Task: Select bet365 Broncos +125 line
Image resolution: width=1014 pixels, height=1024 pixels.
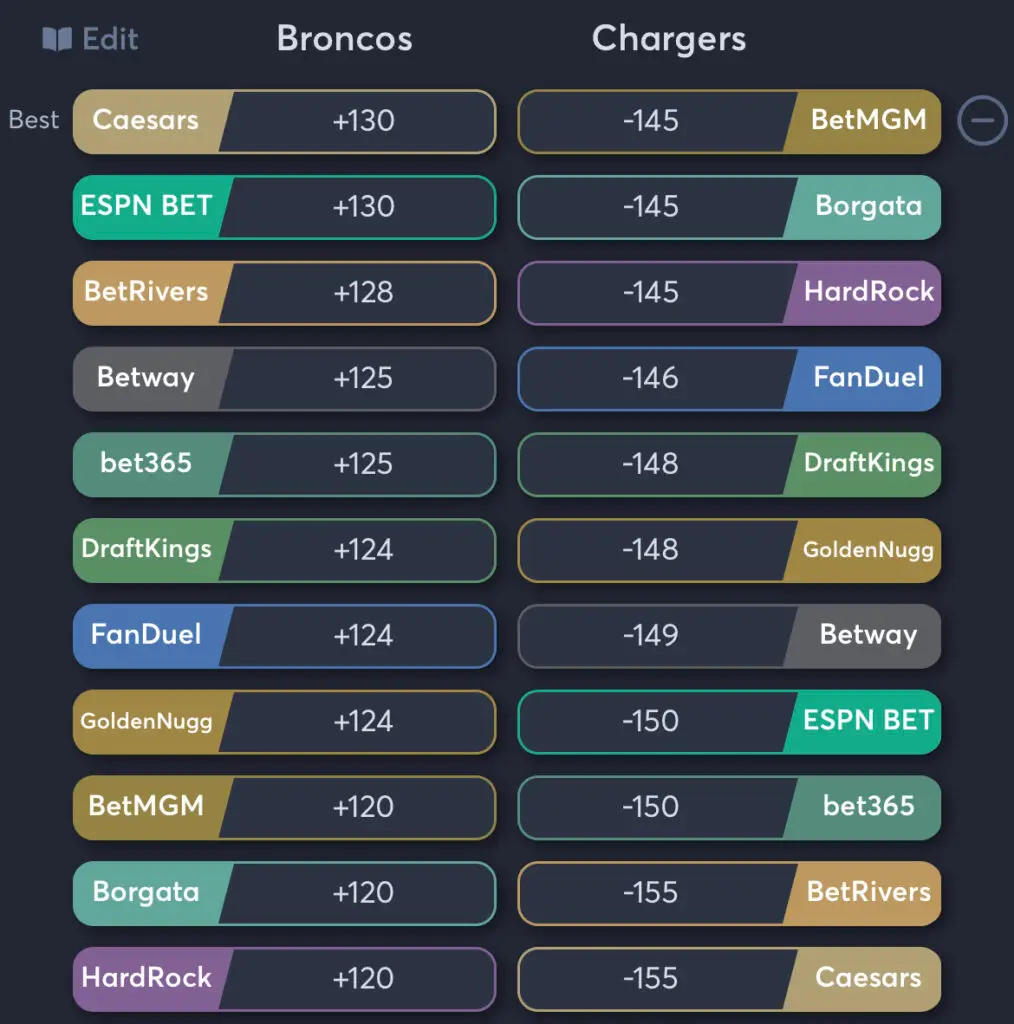Action: 284,465
